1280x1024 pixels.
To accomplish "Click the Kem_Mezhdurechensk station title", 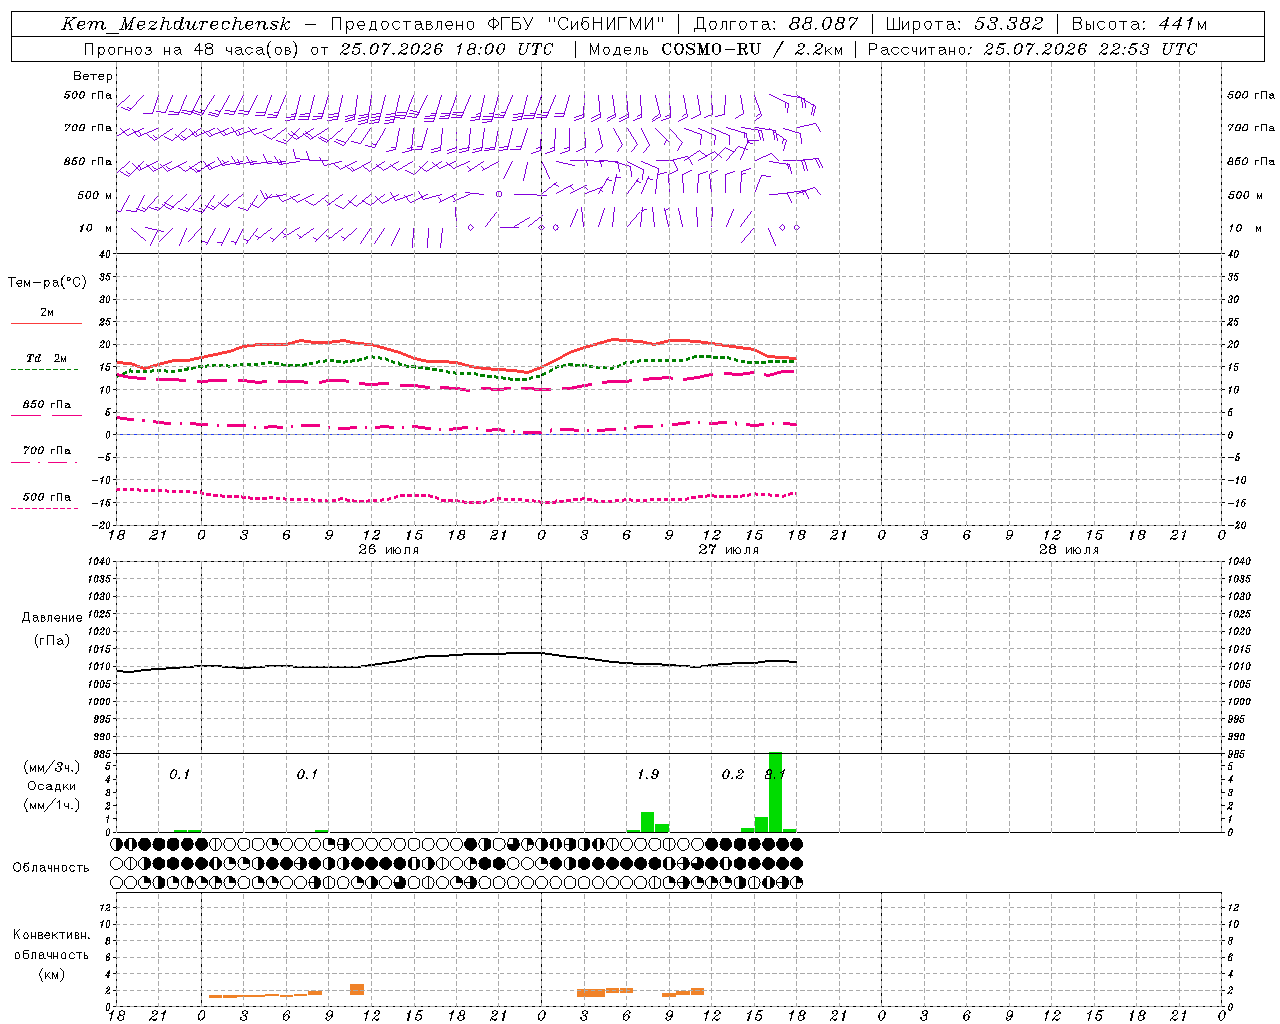I will click(x=176, y=24).
